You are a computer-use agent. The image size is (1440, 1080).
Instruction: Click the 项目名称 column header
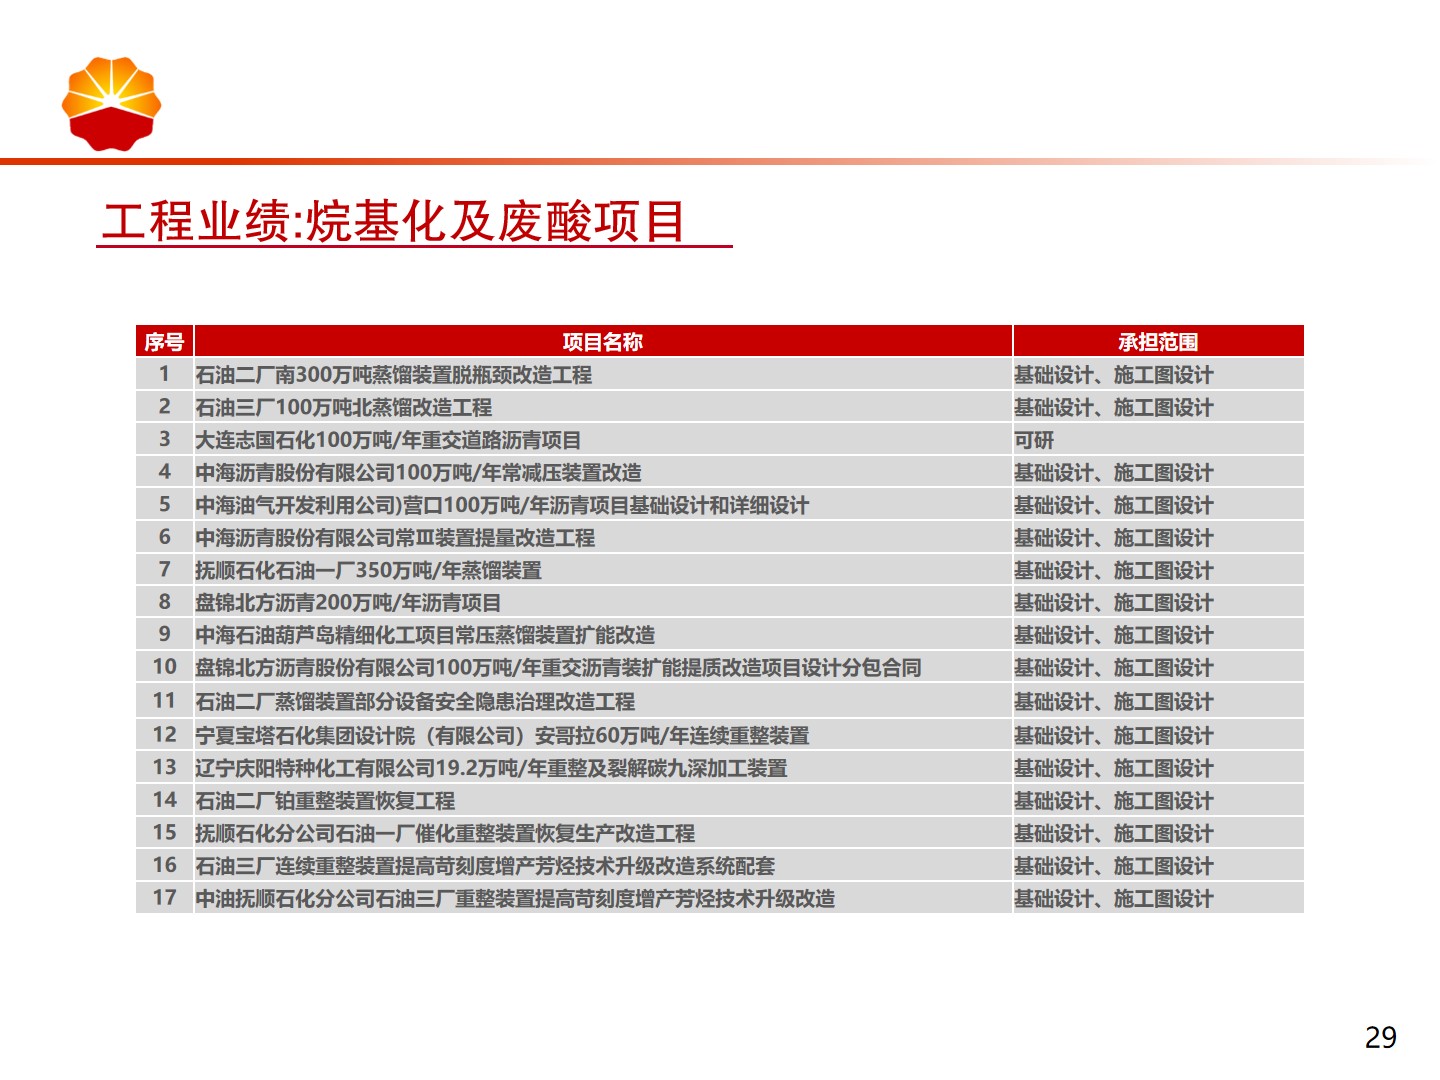[603, 342]
